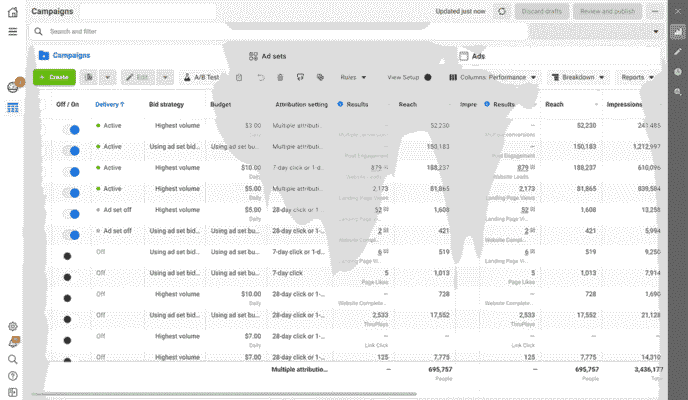Turn on the last Off campaign toggle

67,356
